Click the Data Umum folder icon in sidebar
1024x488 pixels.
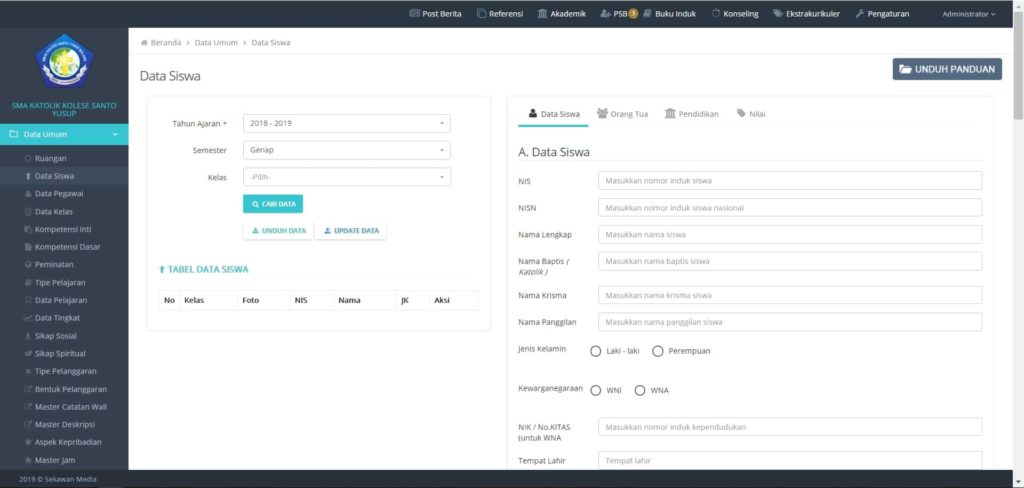pos(13,135)
